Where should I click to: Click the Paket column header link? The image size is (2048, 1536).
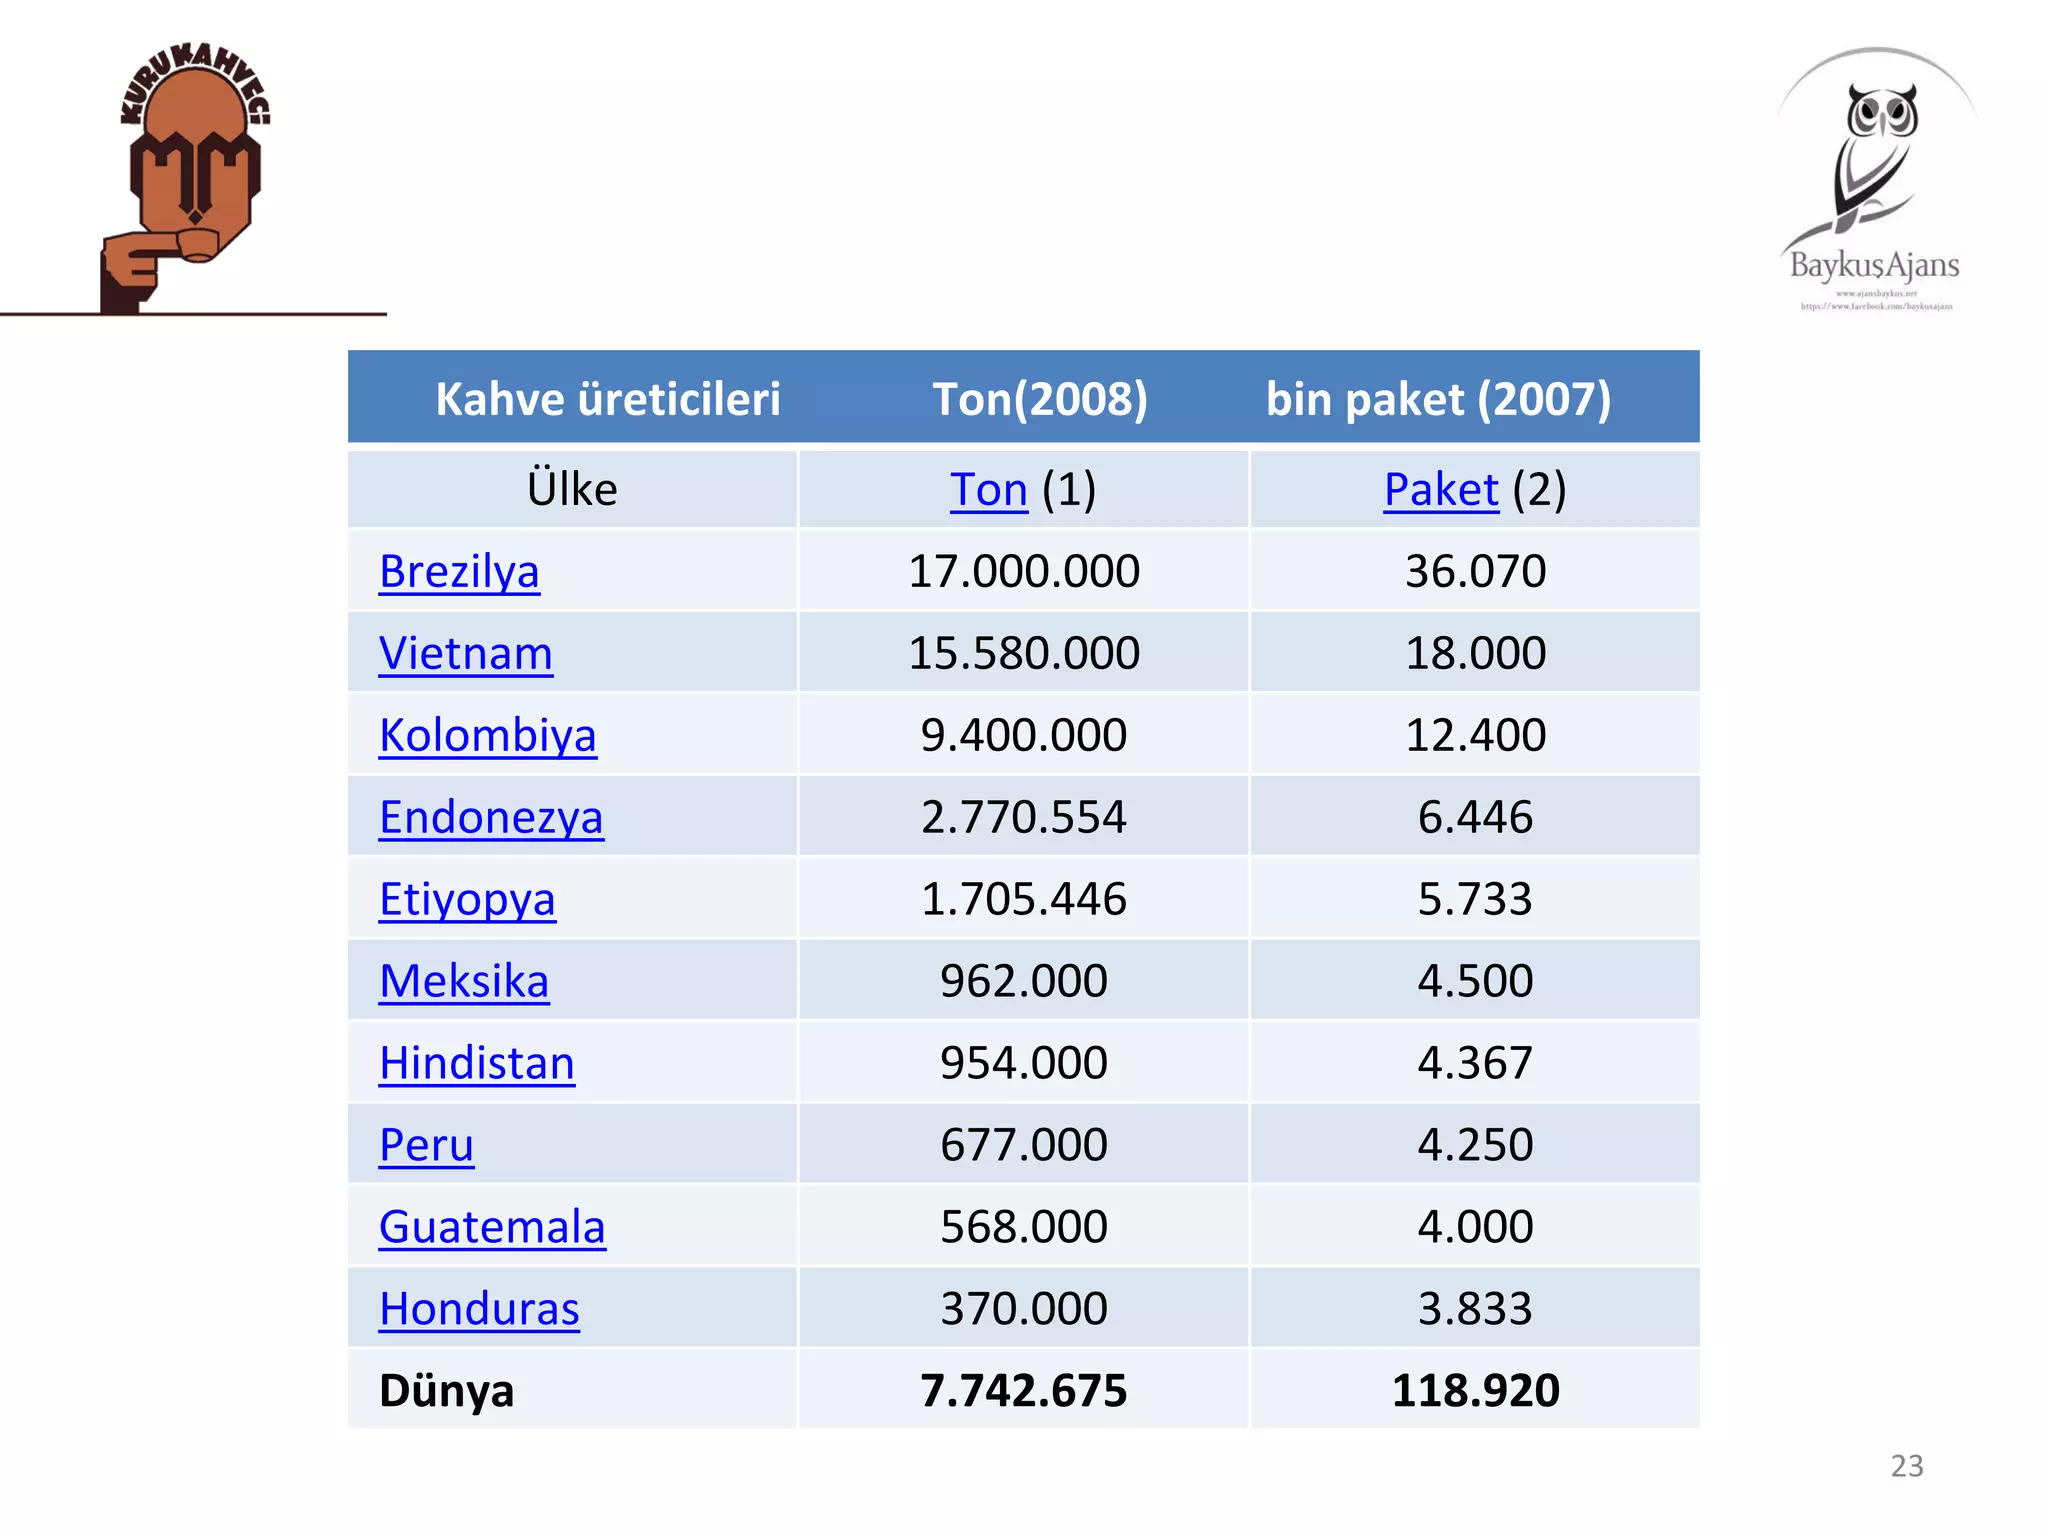point(1441,490)
